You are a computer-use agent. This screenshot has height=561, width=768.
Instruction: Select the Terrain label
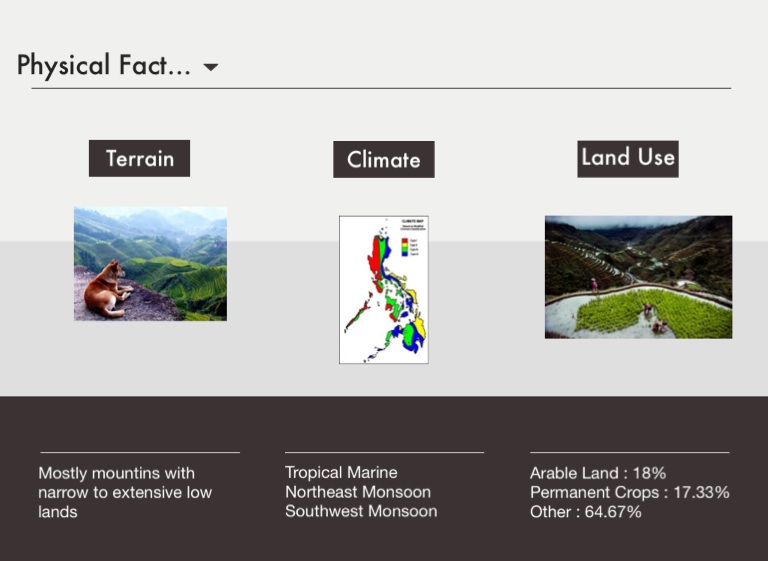point(139,158)
